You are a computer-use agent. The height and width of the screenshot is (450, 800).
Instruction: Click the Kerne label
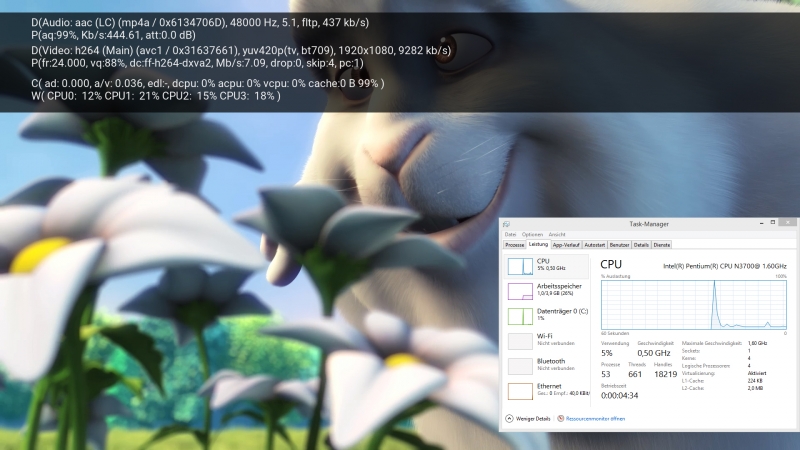click(x=689, y=358)
